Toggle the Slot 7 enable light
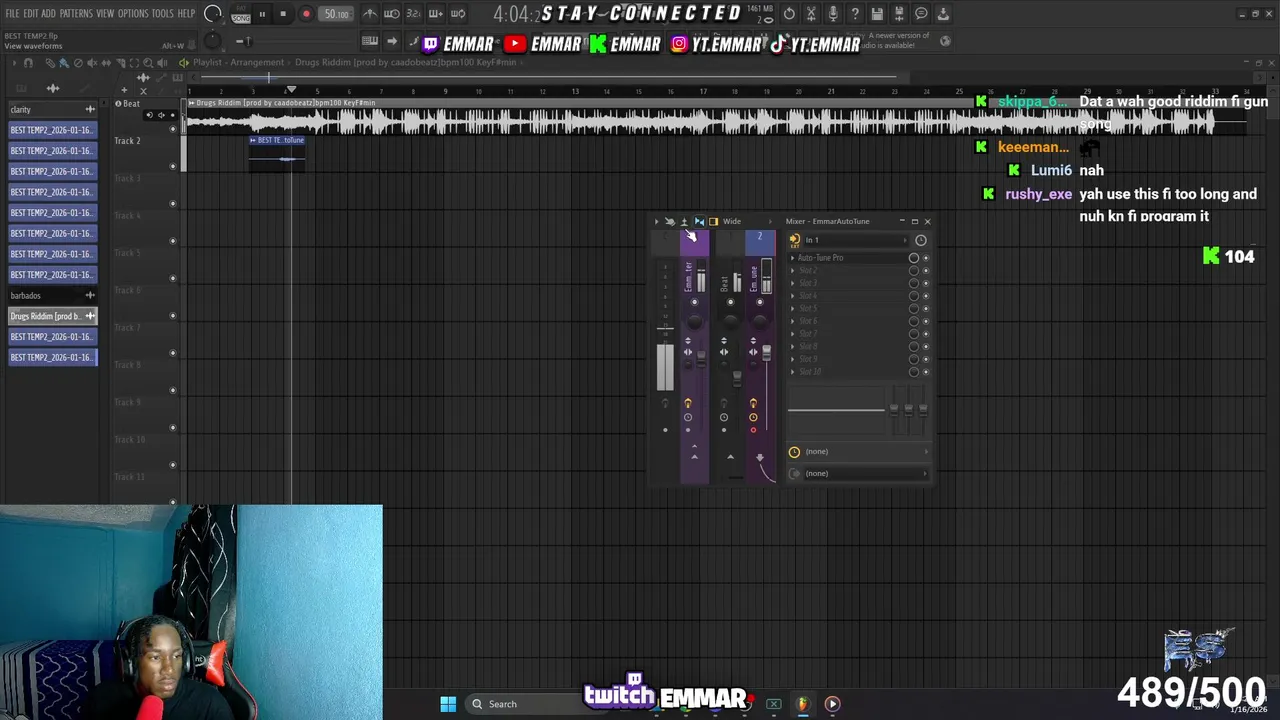 (x=925, y=334)
